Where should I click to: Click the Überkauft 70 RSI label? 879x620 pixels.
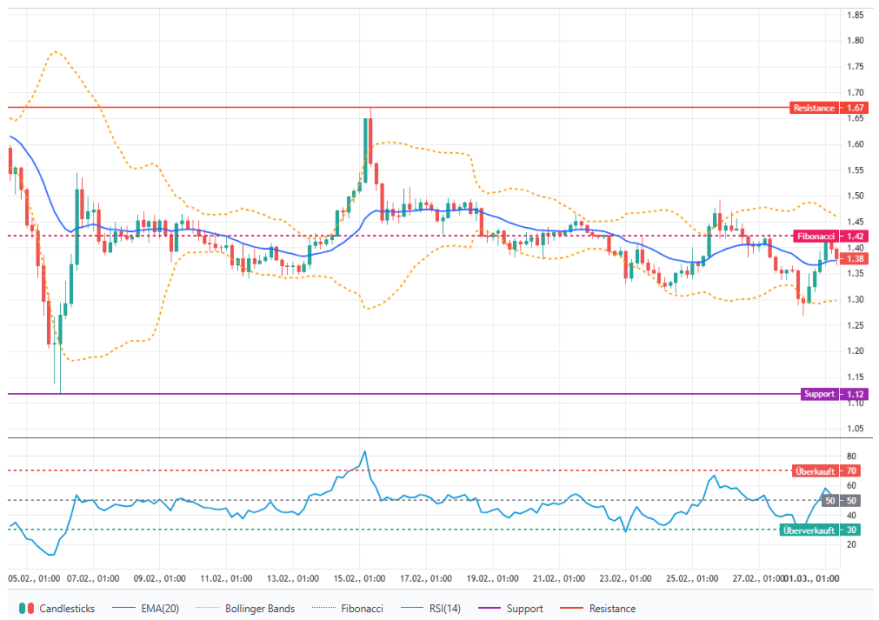(828, 470)
